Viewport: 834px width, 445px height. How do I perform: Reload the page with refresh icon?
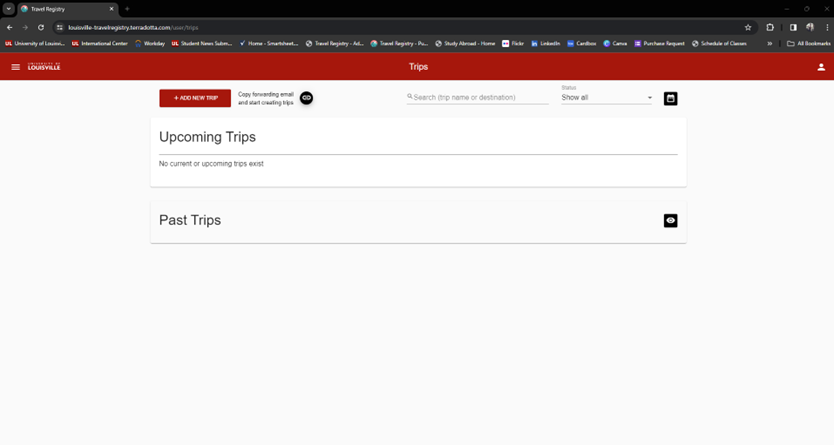pyautogui.click(x=41, y=28)
